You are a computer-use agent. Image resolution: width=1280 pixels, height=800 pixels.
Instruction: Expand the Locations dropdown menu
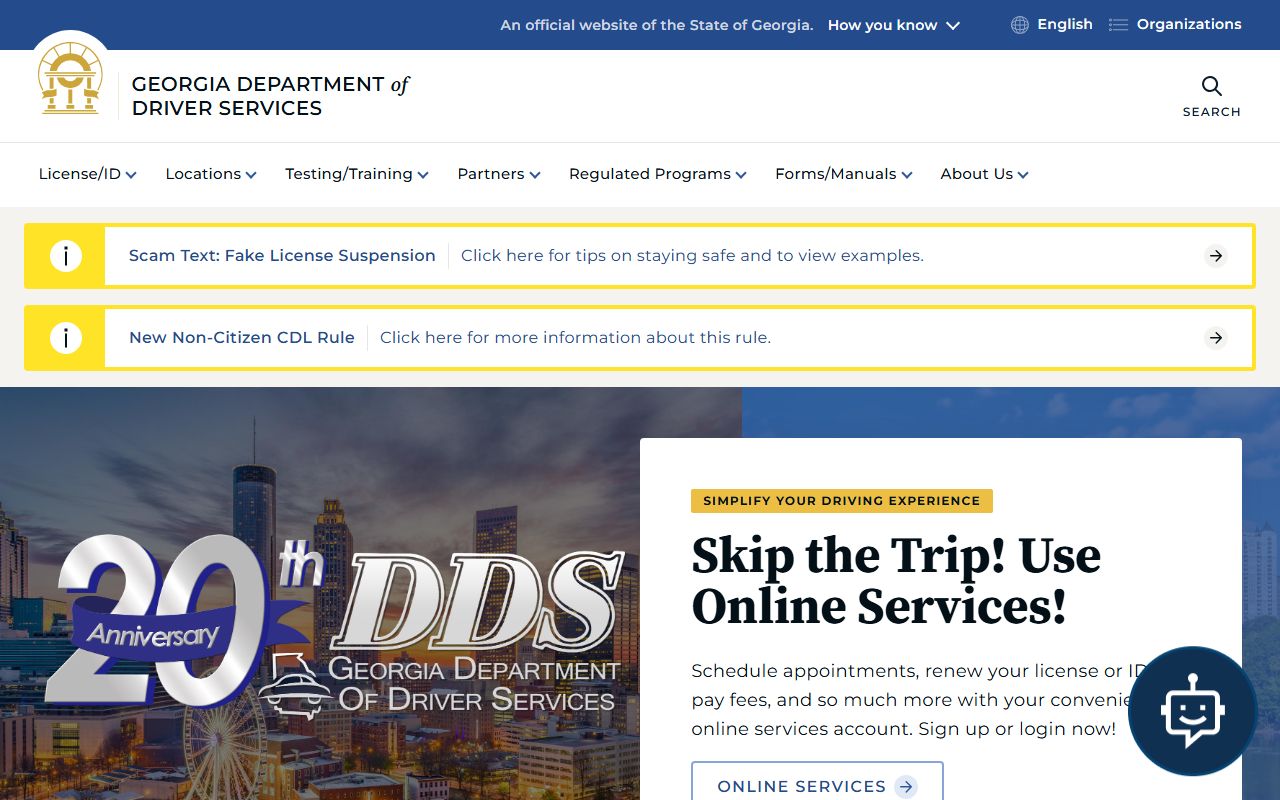[x=211, y=174]
